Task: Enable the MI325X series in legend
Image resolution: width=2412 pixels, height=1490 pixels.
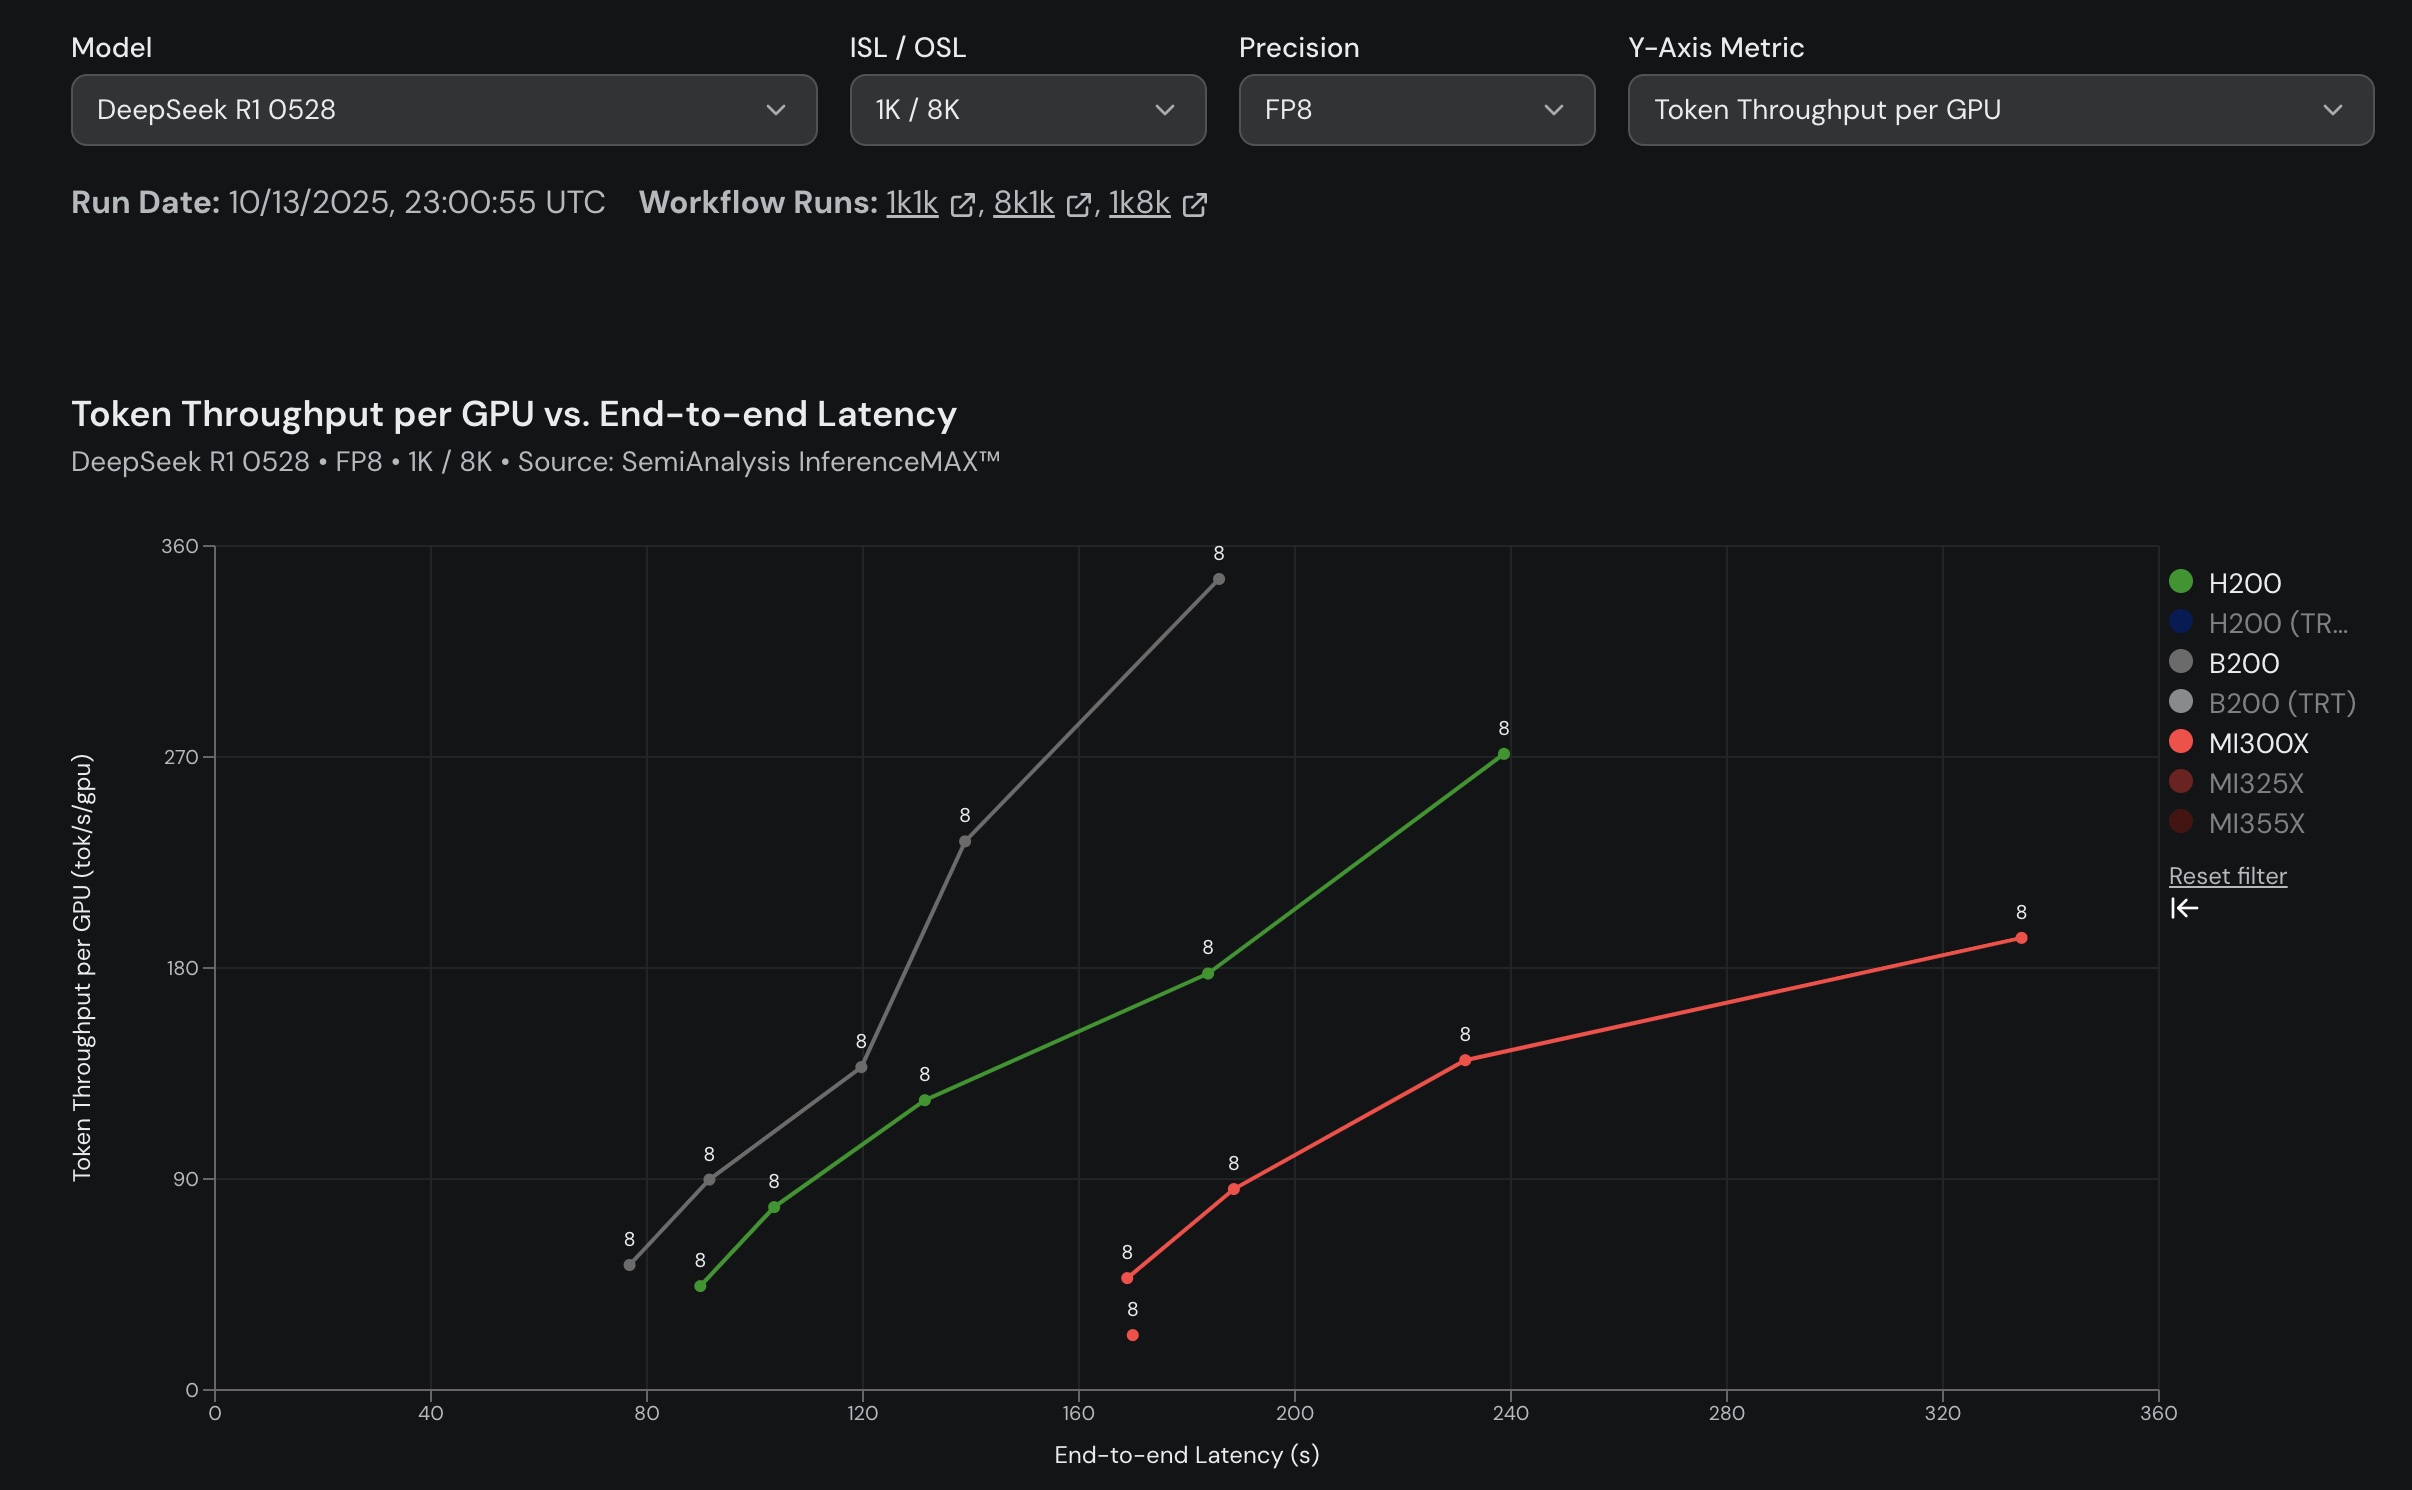Action: tap(2255, 783)
